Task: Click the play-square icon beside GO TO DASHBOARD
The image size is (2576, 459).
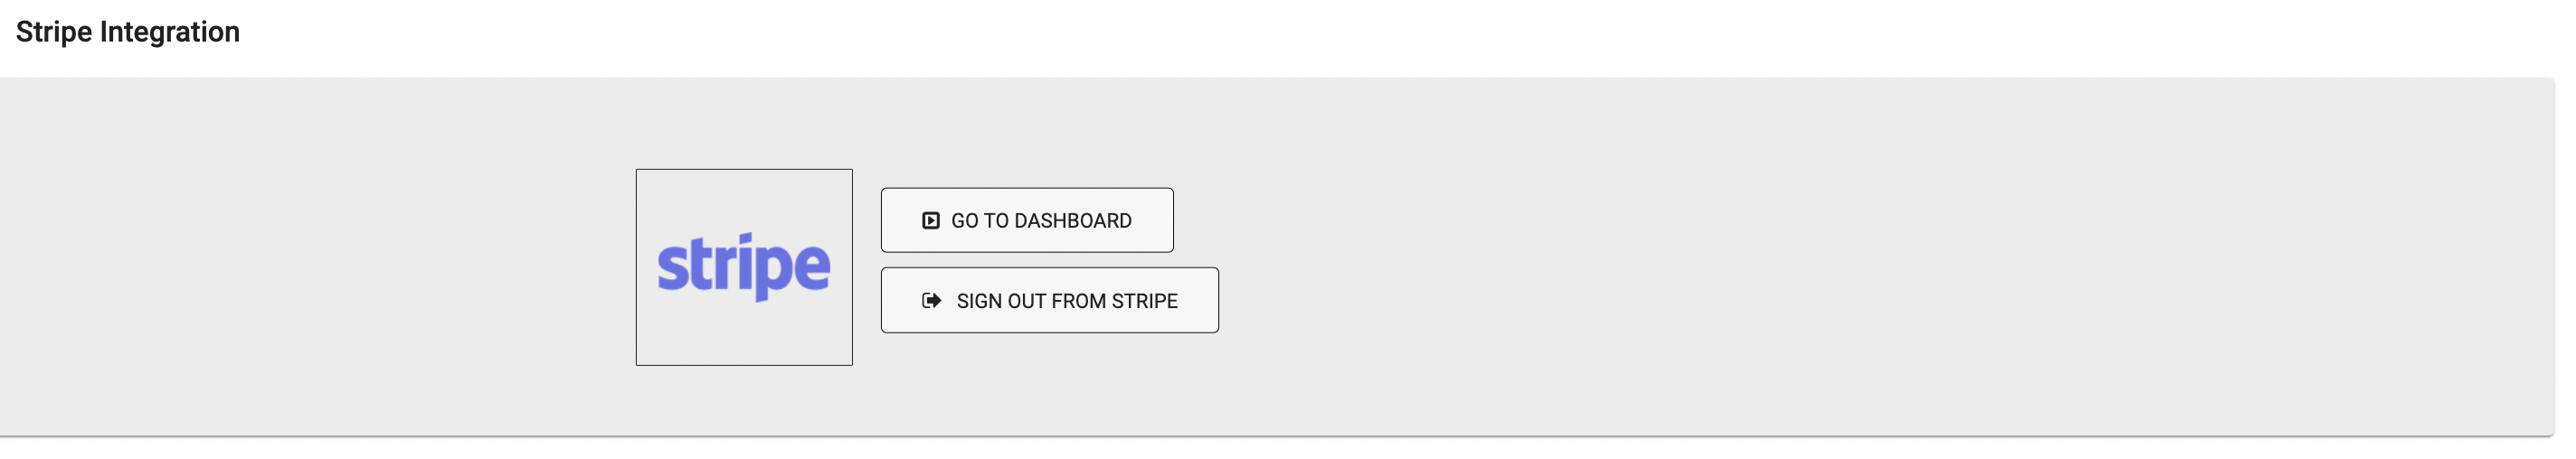Action: (930, 220)
